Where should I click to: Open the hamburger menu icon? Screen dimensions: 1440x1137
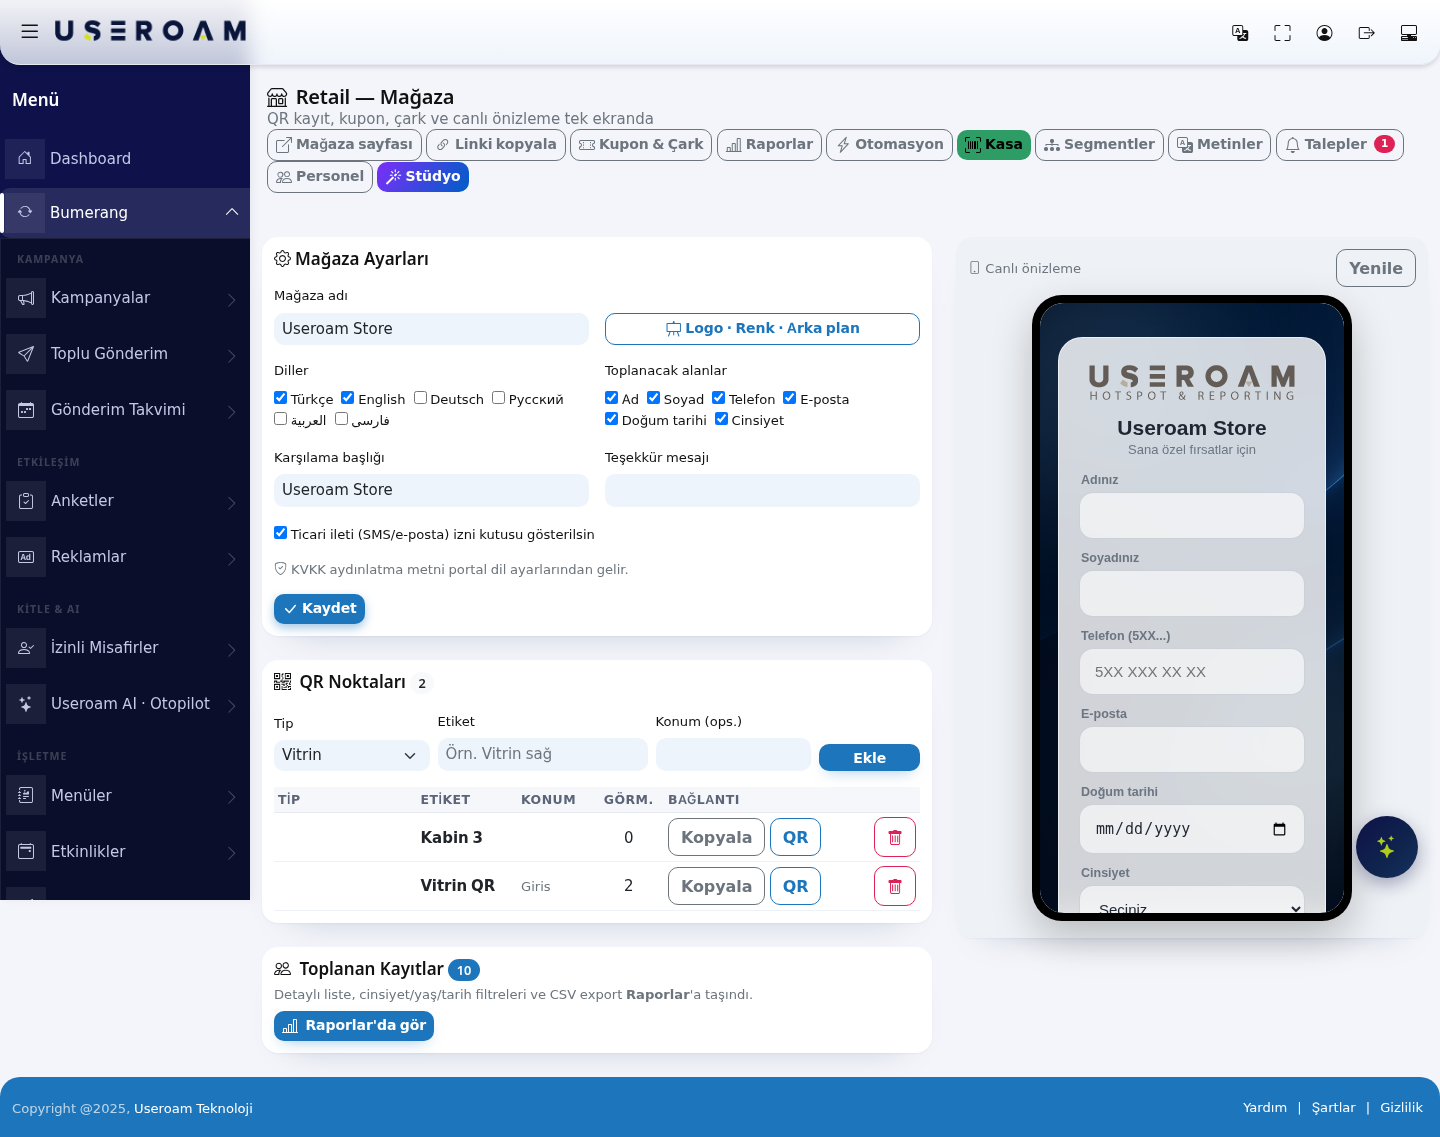tap(30, 32)
